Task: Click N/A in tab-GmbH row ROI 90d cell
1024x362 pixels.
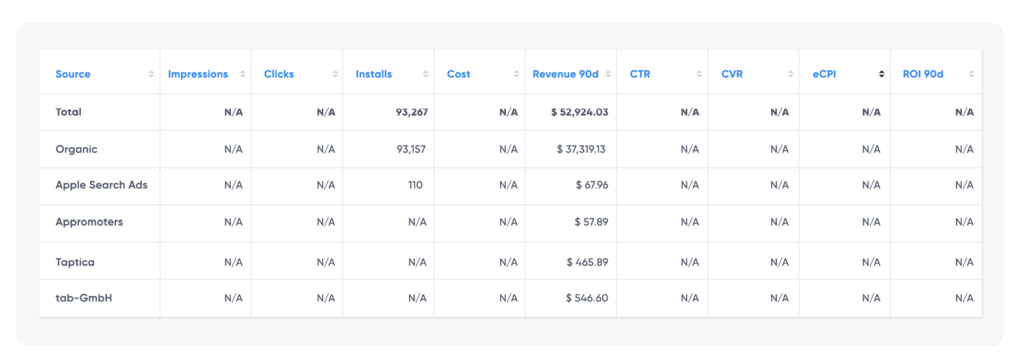Action: tap(965, 298)
